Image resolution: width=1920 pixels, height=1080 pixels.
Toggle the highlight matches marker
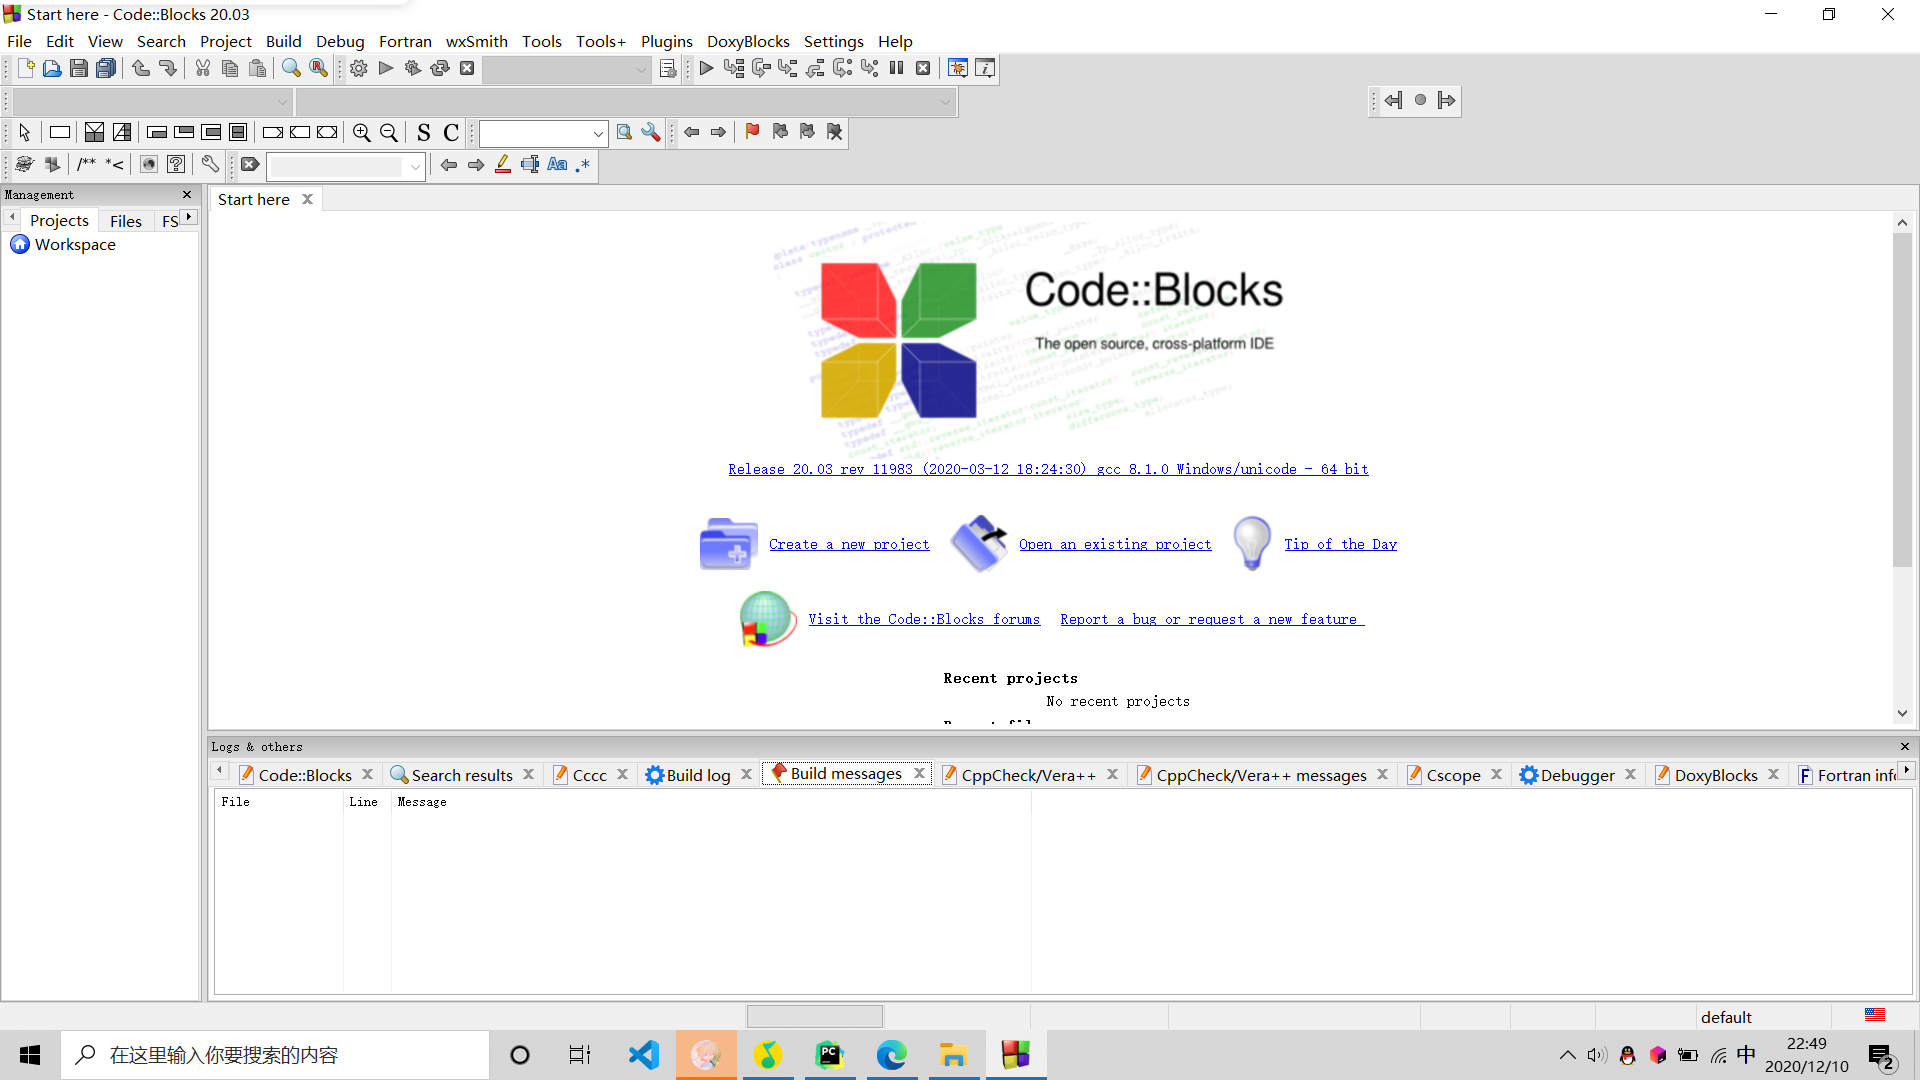(503, 165)
